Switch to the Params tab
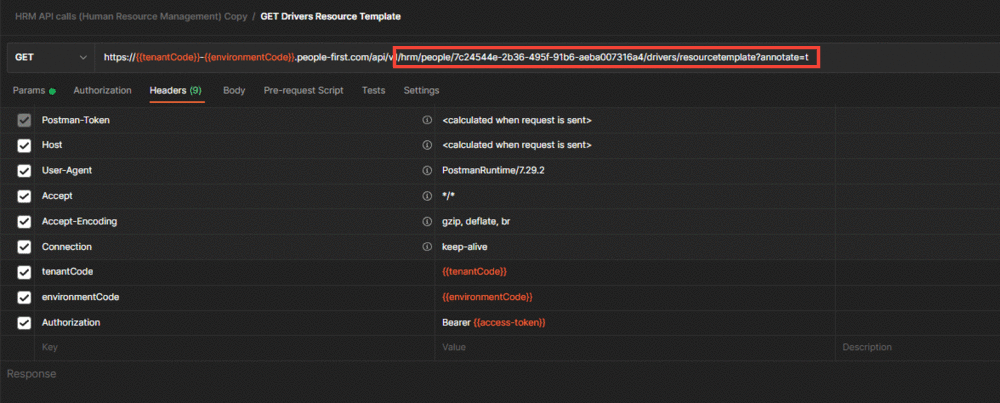The height and width of the screenshot is (403, 1000). click(34, 91)
